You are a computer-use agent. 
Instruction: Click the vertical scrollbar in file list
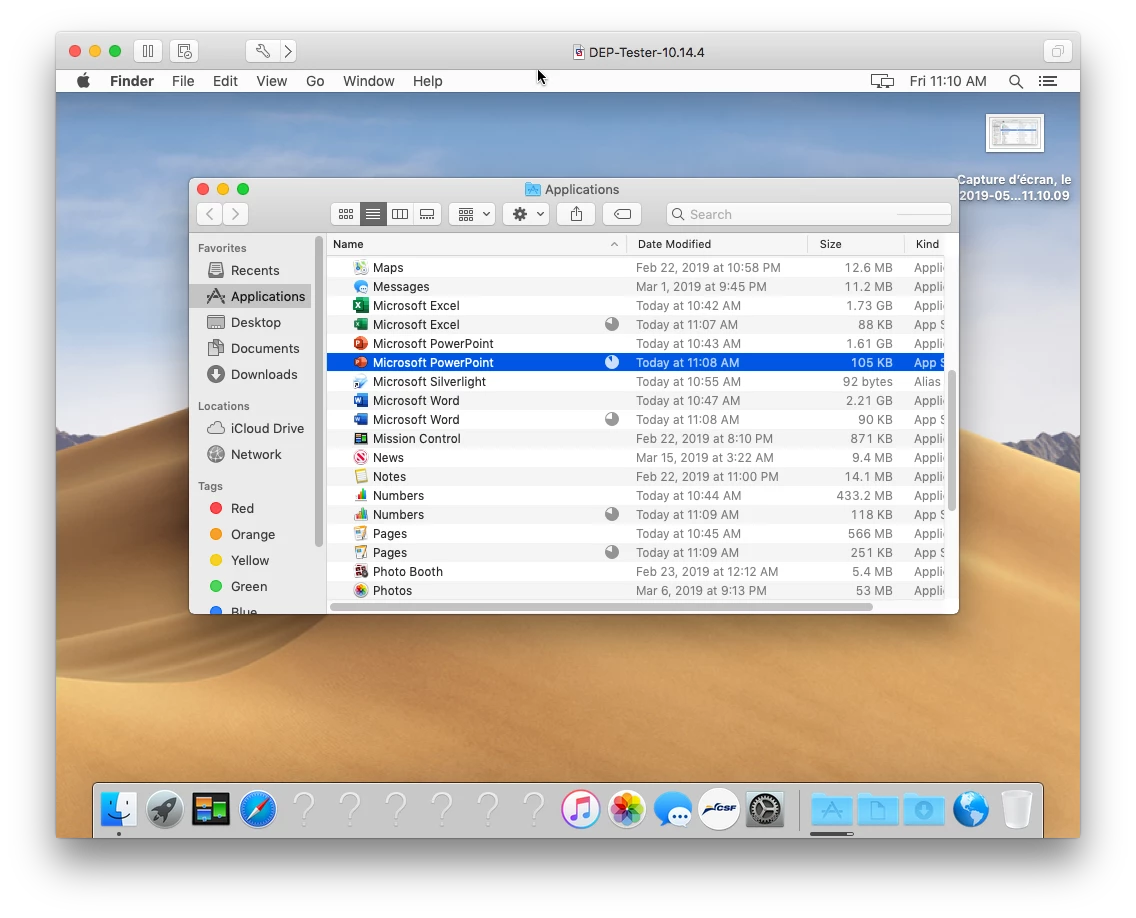click(952, 441)
